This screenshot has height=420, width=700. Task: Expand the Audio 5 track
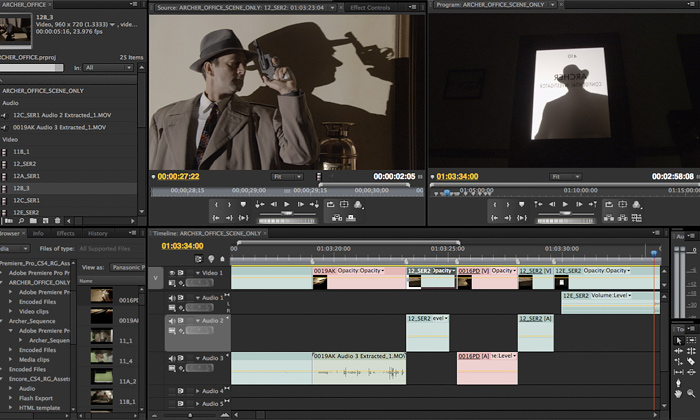pos(198,403)
